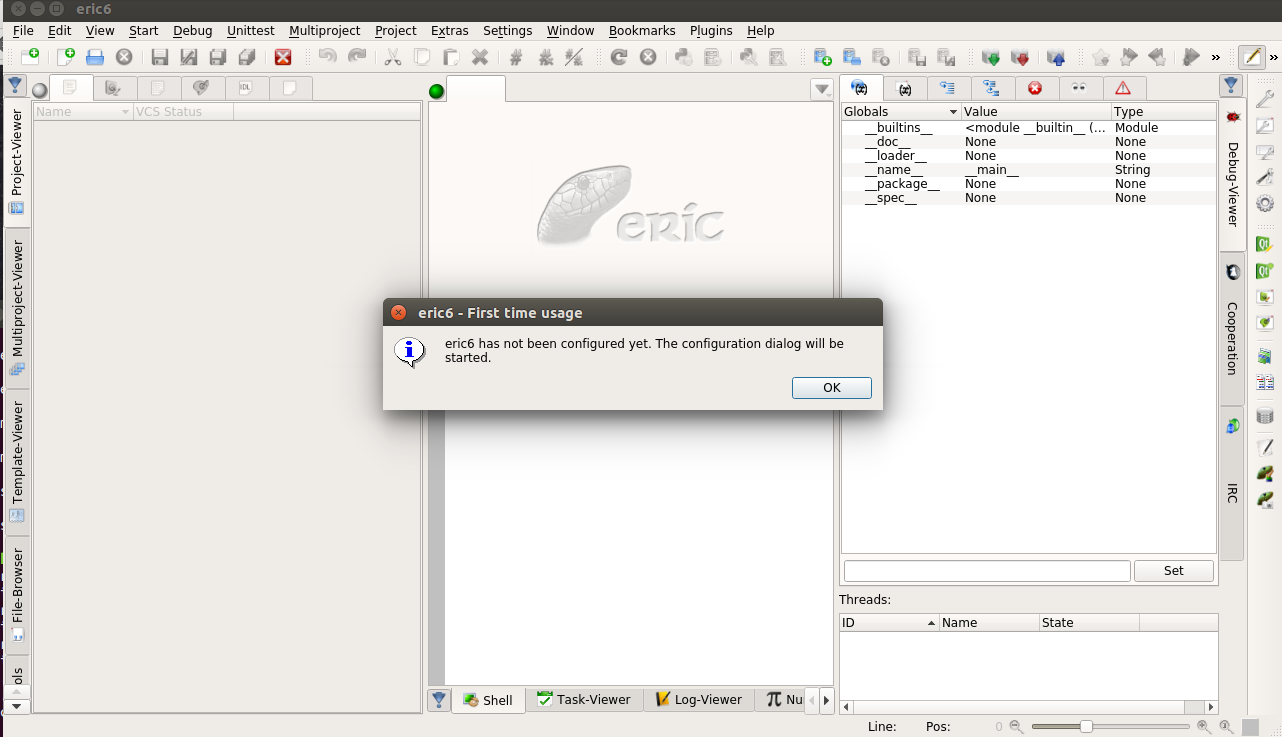Open the editor tab list dropdown arrow
Image resolution: width=1282 pixels, height=737 pixels.
point(822,90)
